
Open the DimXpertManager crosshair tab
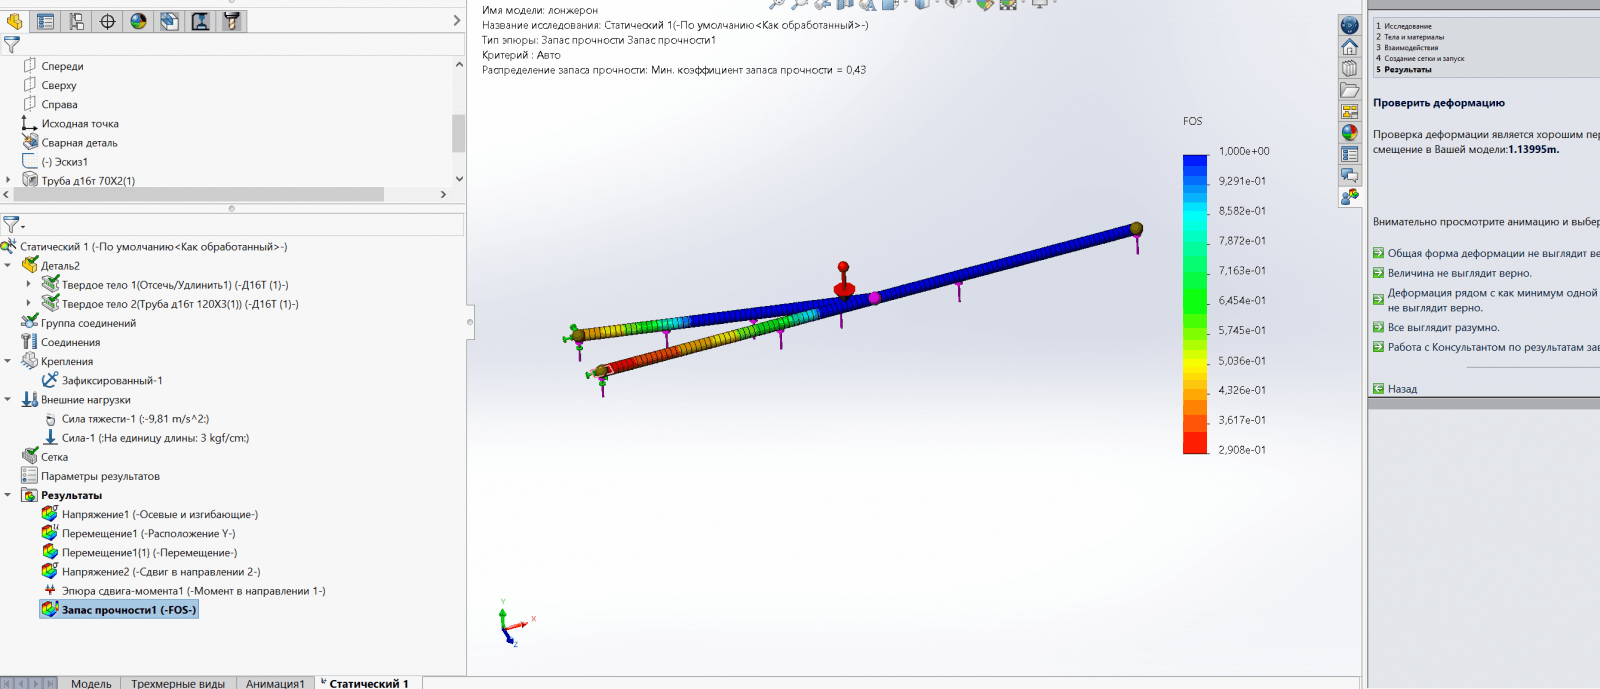108,21
